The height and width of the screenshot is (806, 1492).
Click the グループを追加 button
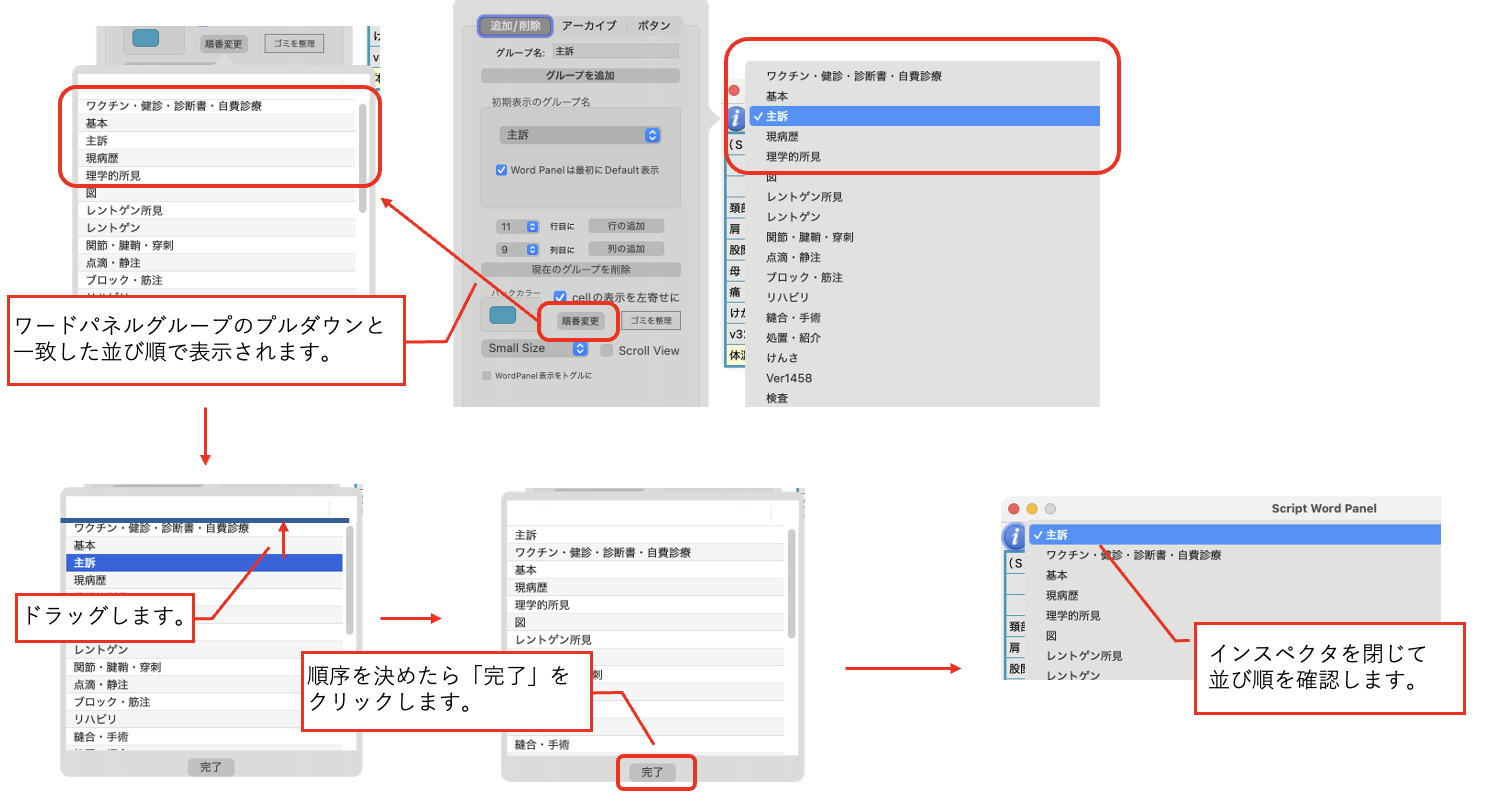tap(580, 76)
